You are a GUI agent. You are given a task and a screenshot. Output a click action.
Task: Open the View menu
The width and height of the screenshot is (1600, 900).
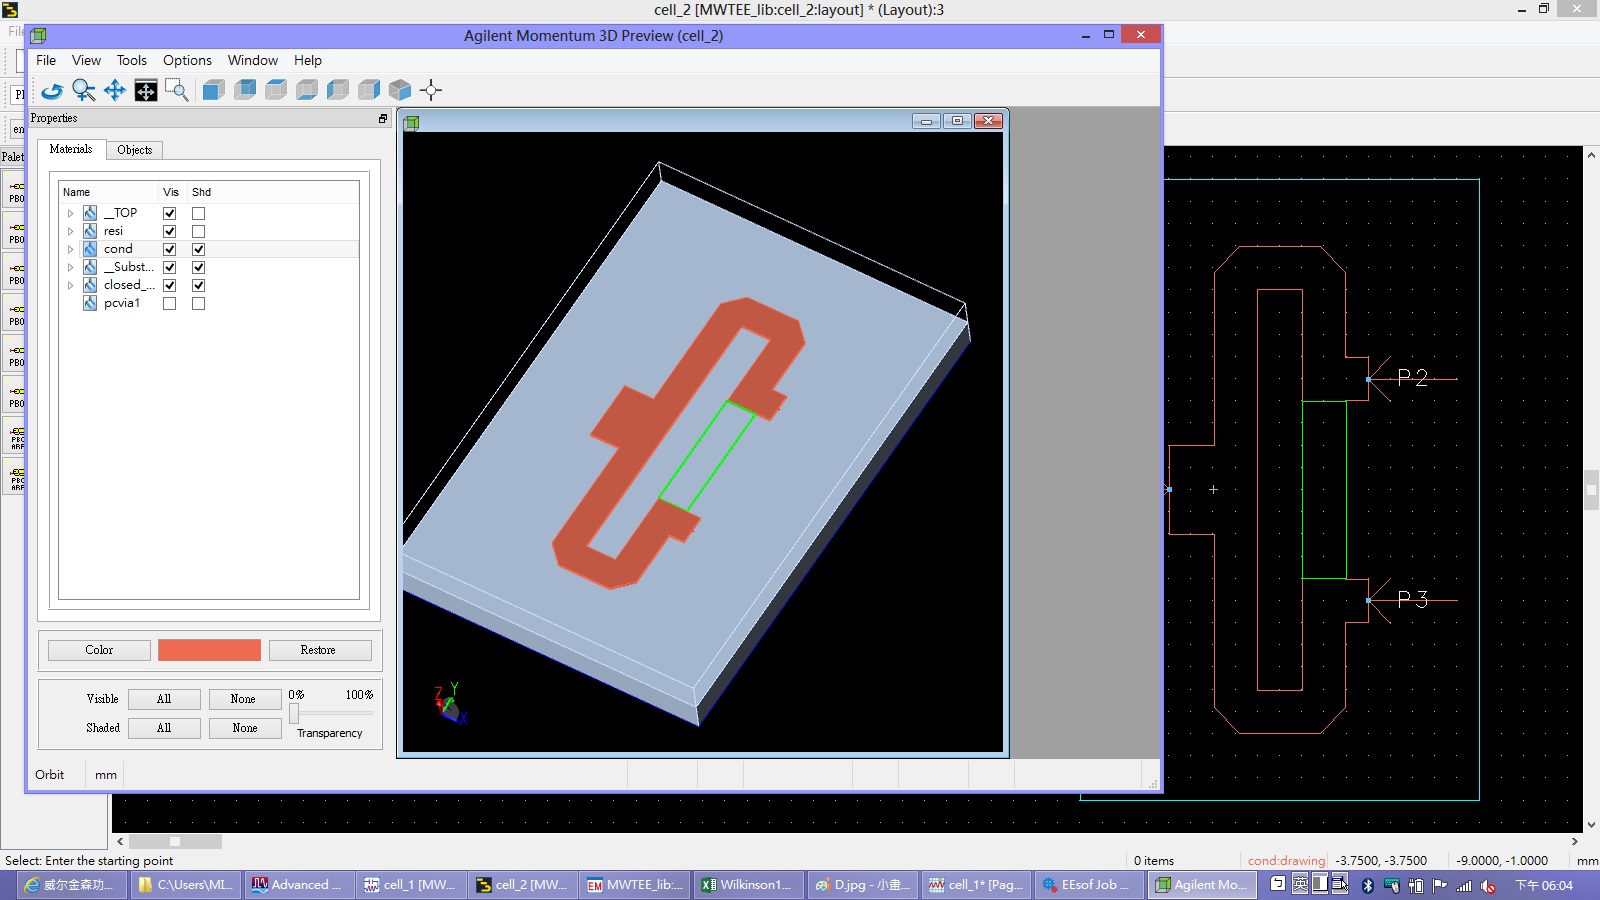[x=86, y=60]
